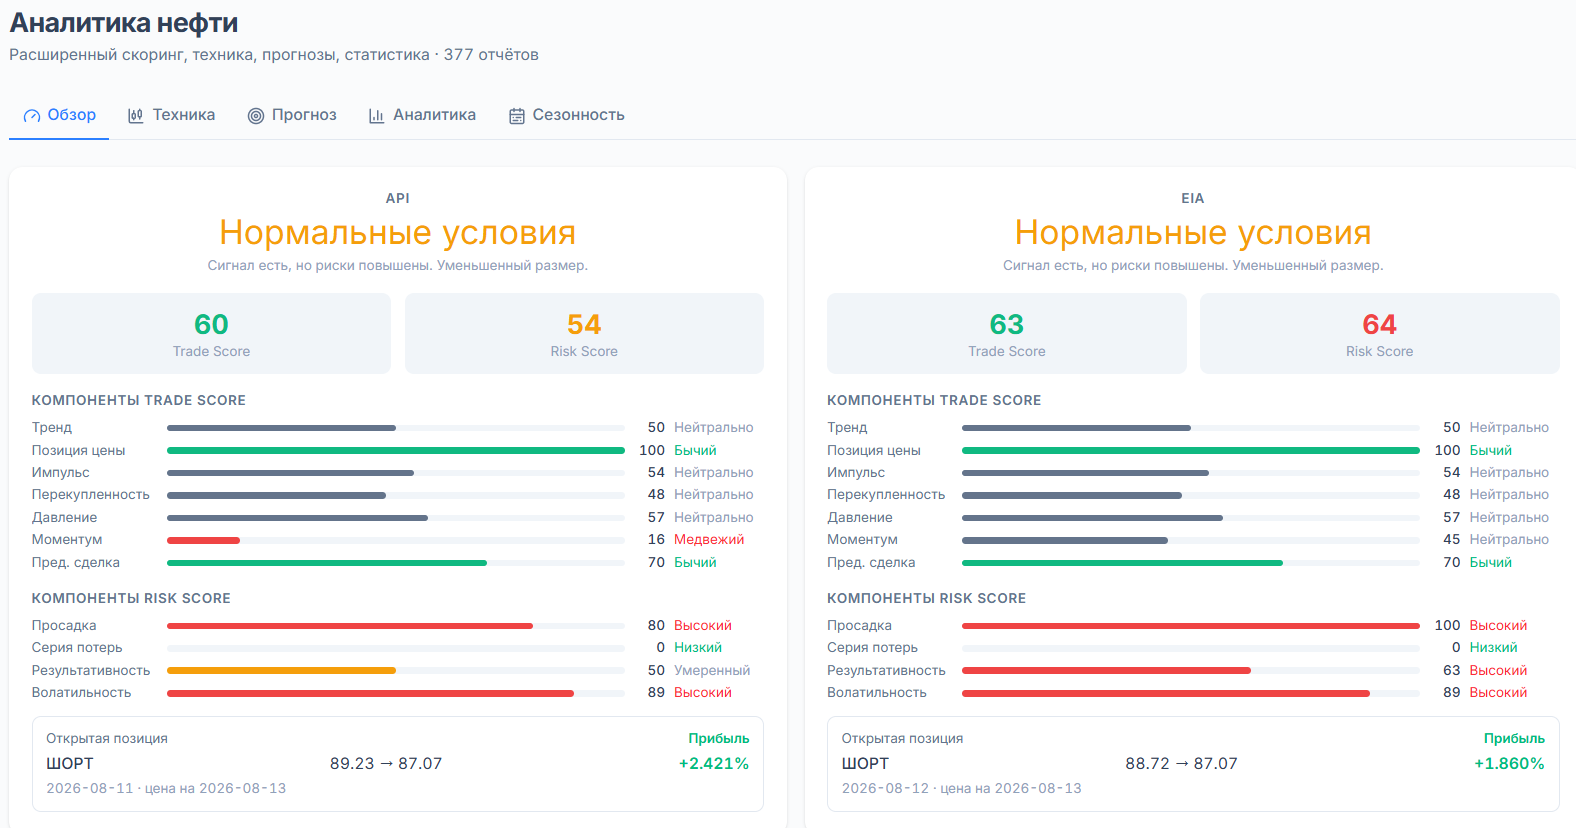This screenshot has height=828, width=1576.
Task: Open the Техника tab
Action: 171,115
